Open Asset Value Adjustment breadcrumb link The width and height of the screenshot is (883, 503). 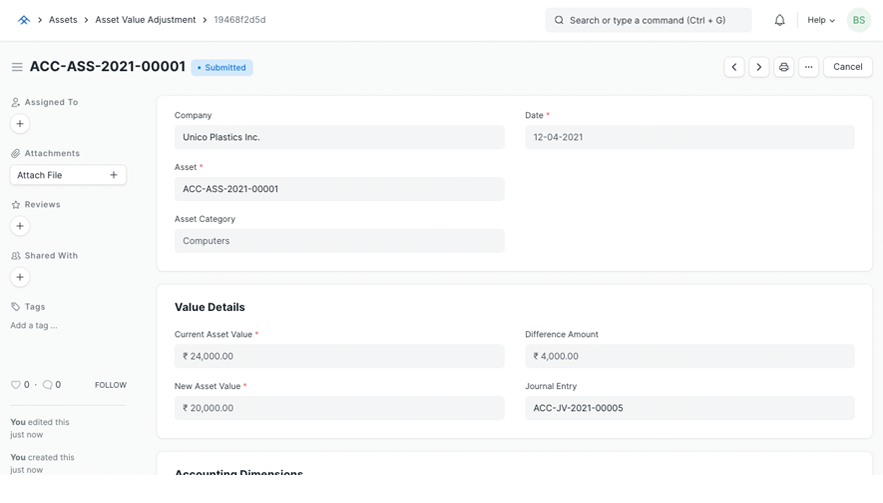[147, 20]
